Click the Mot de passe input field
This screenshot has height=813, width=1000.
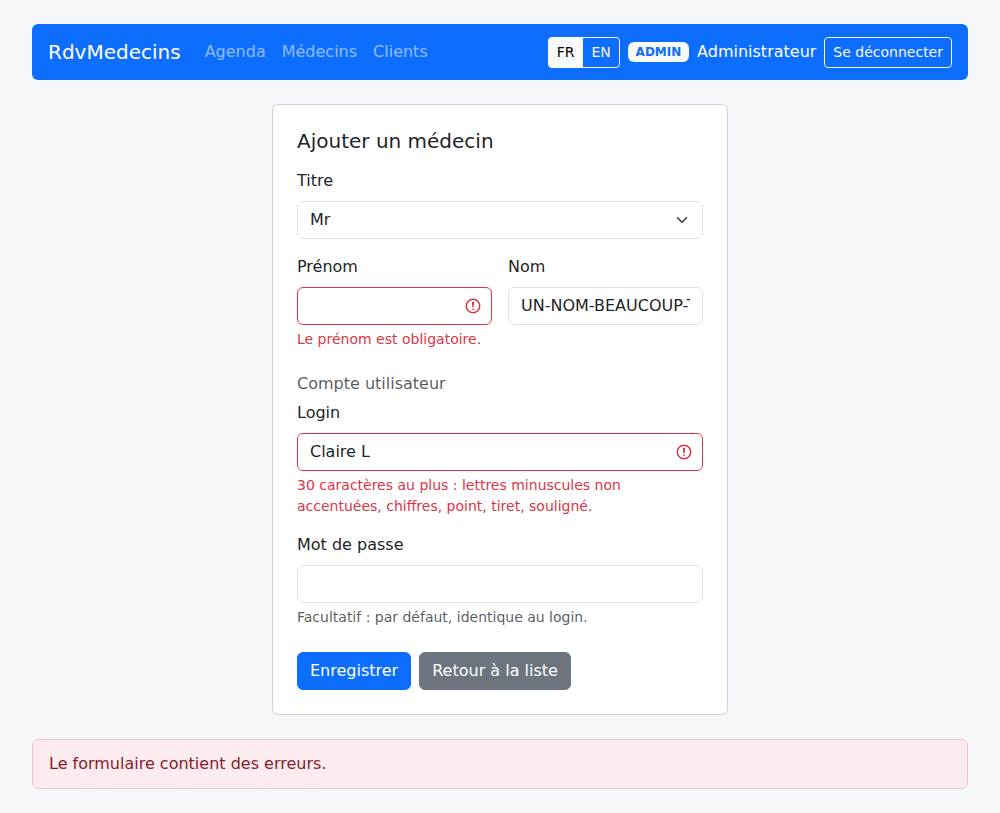500,584
